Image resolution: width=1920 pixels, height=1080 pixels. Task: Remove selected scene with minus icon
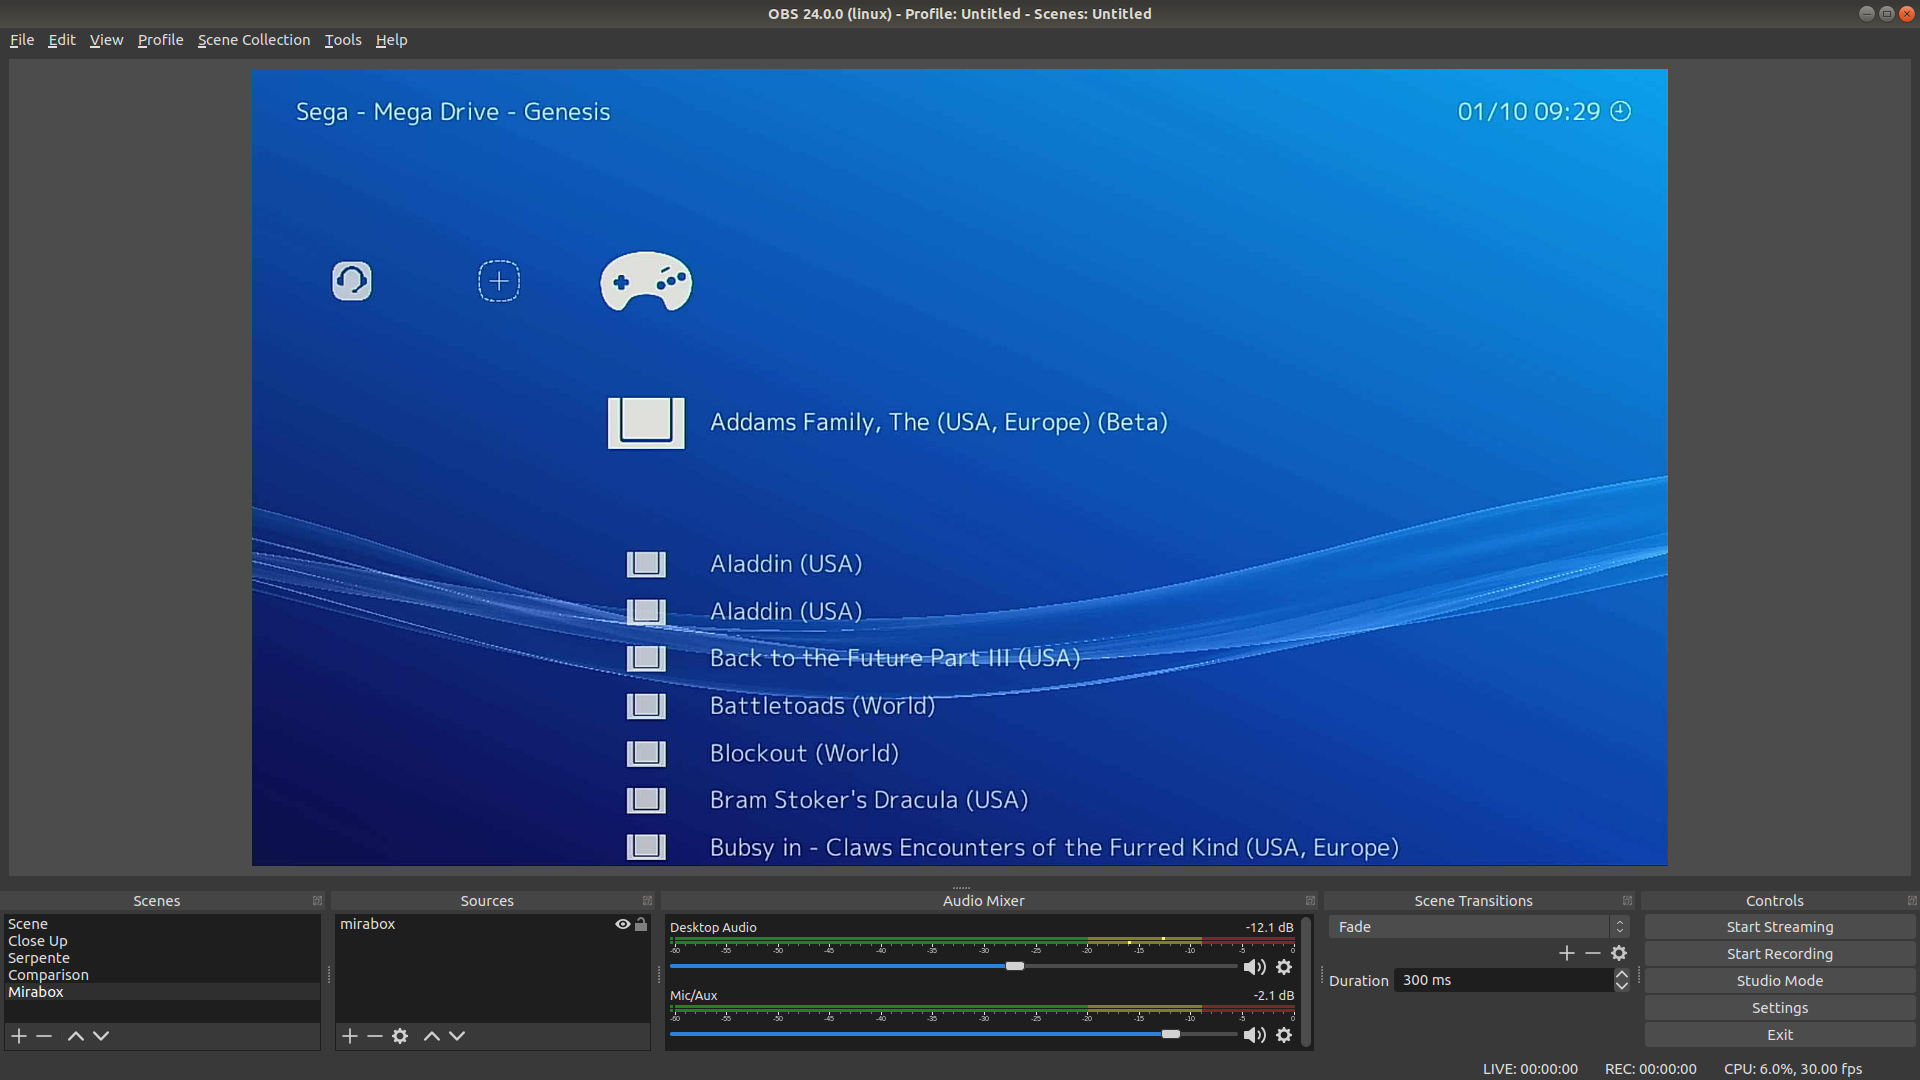(44, 1036)
